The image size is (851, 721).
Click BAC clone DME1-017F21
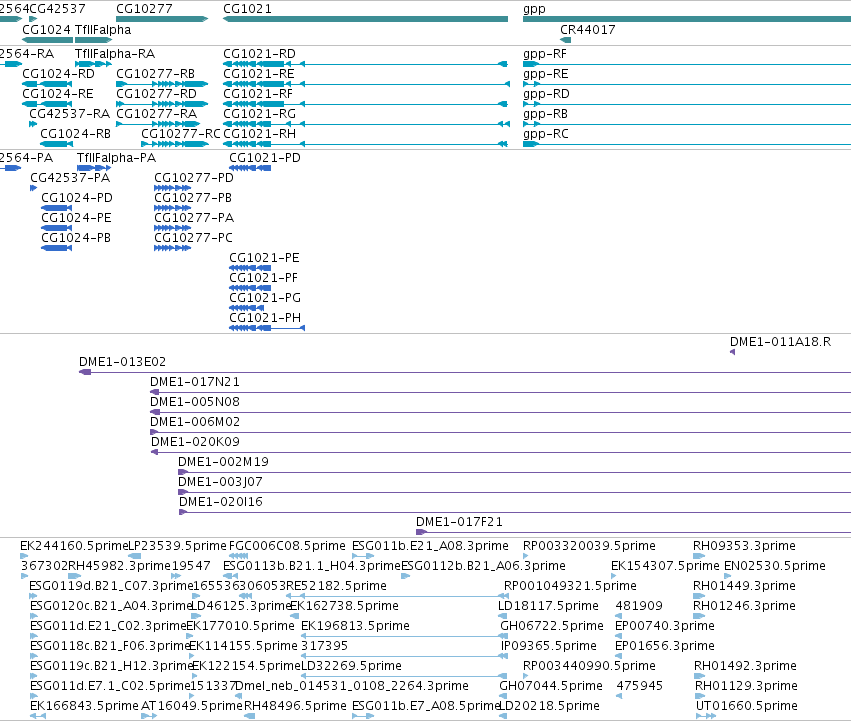coord(459,522)
